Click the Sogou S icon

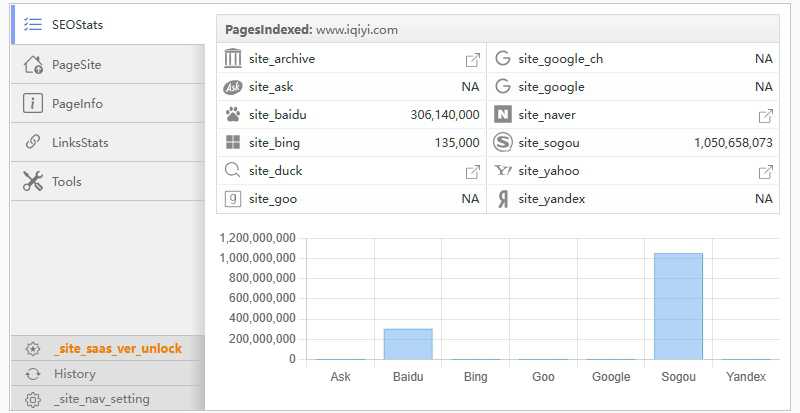(502, 143)
